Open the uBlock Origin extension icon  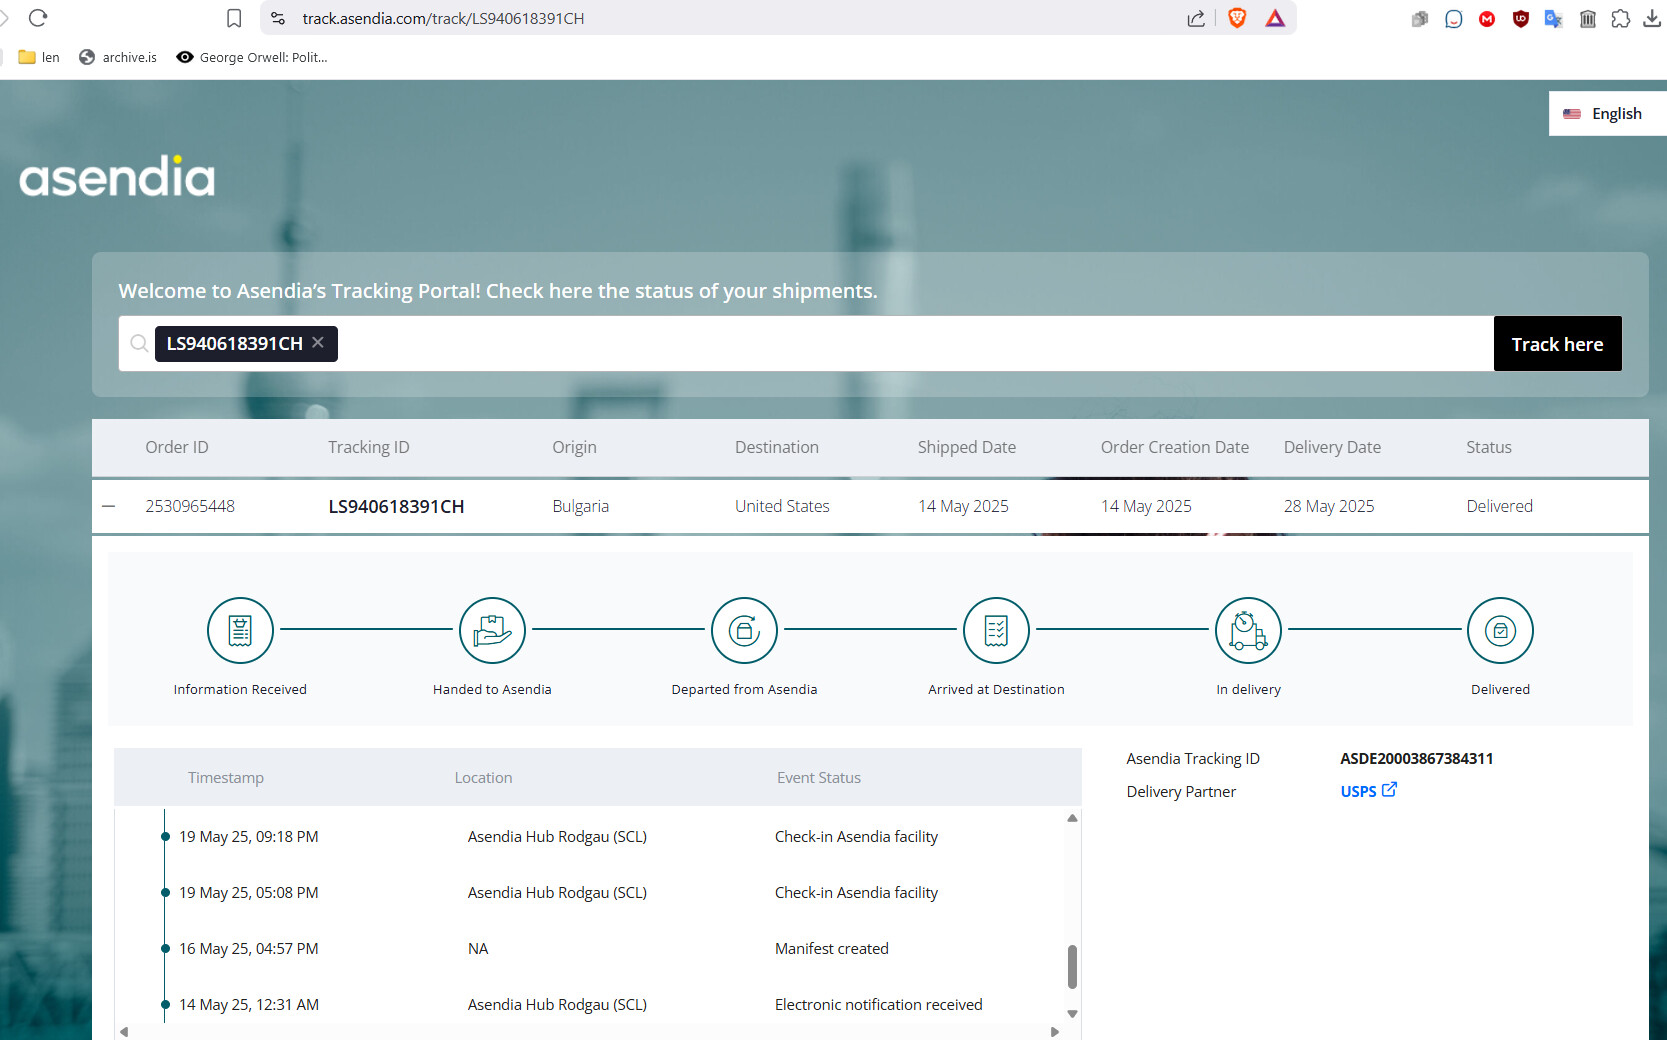coord(1521,18)
